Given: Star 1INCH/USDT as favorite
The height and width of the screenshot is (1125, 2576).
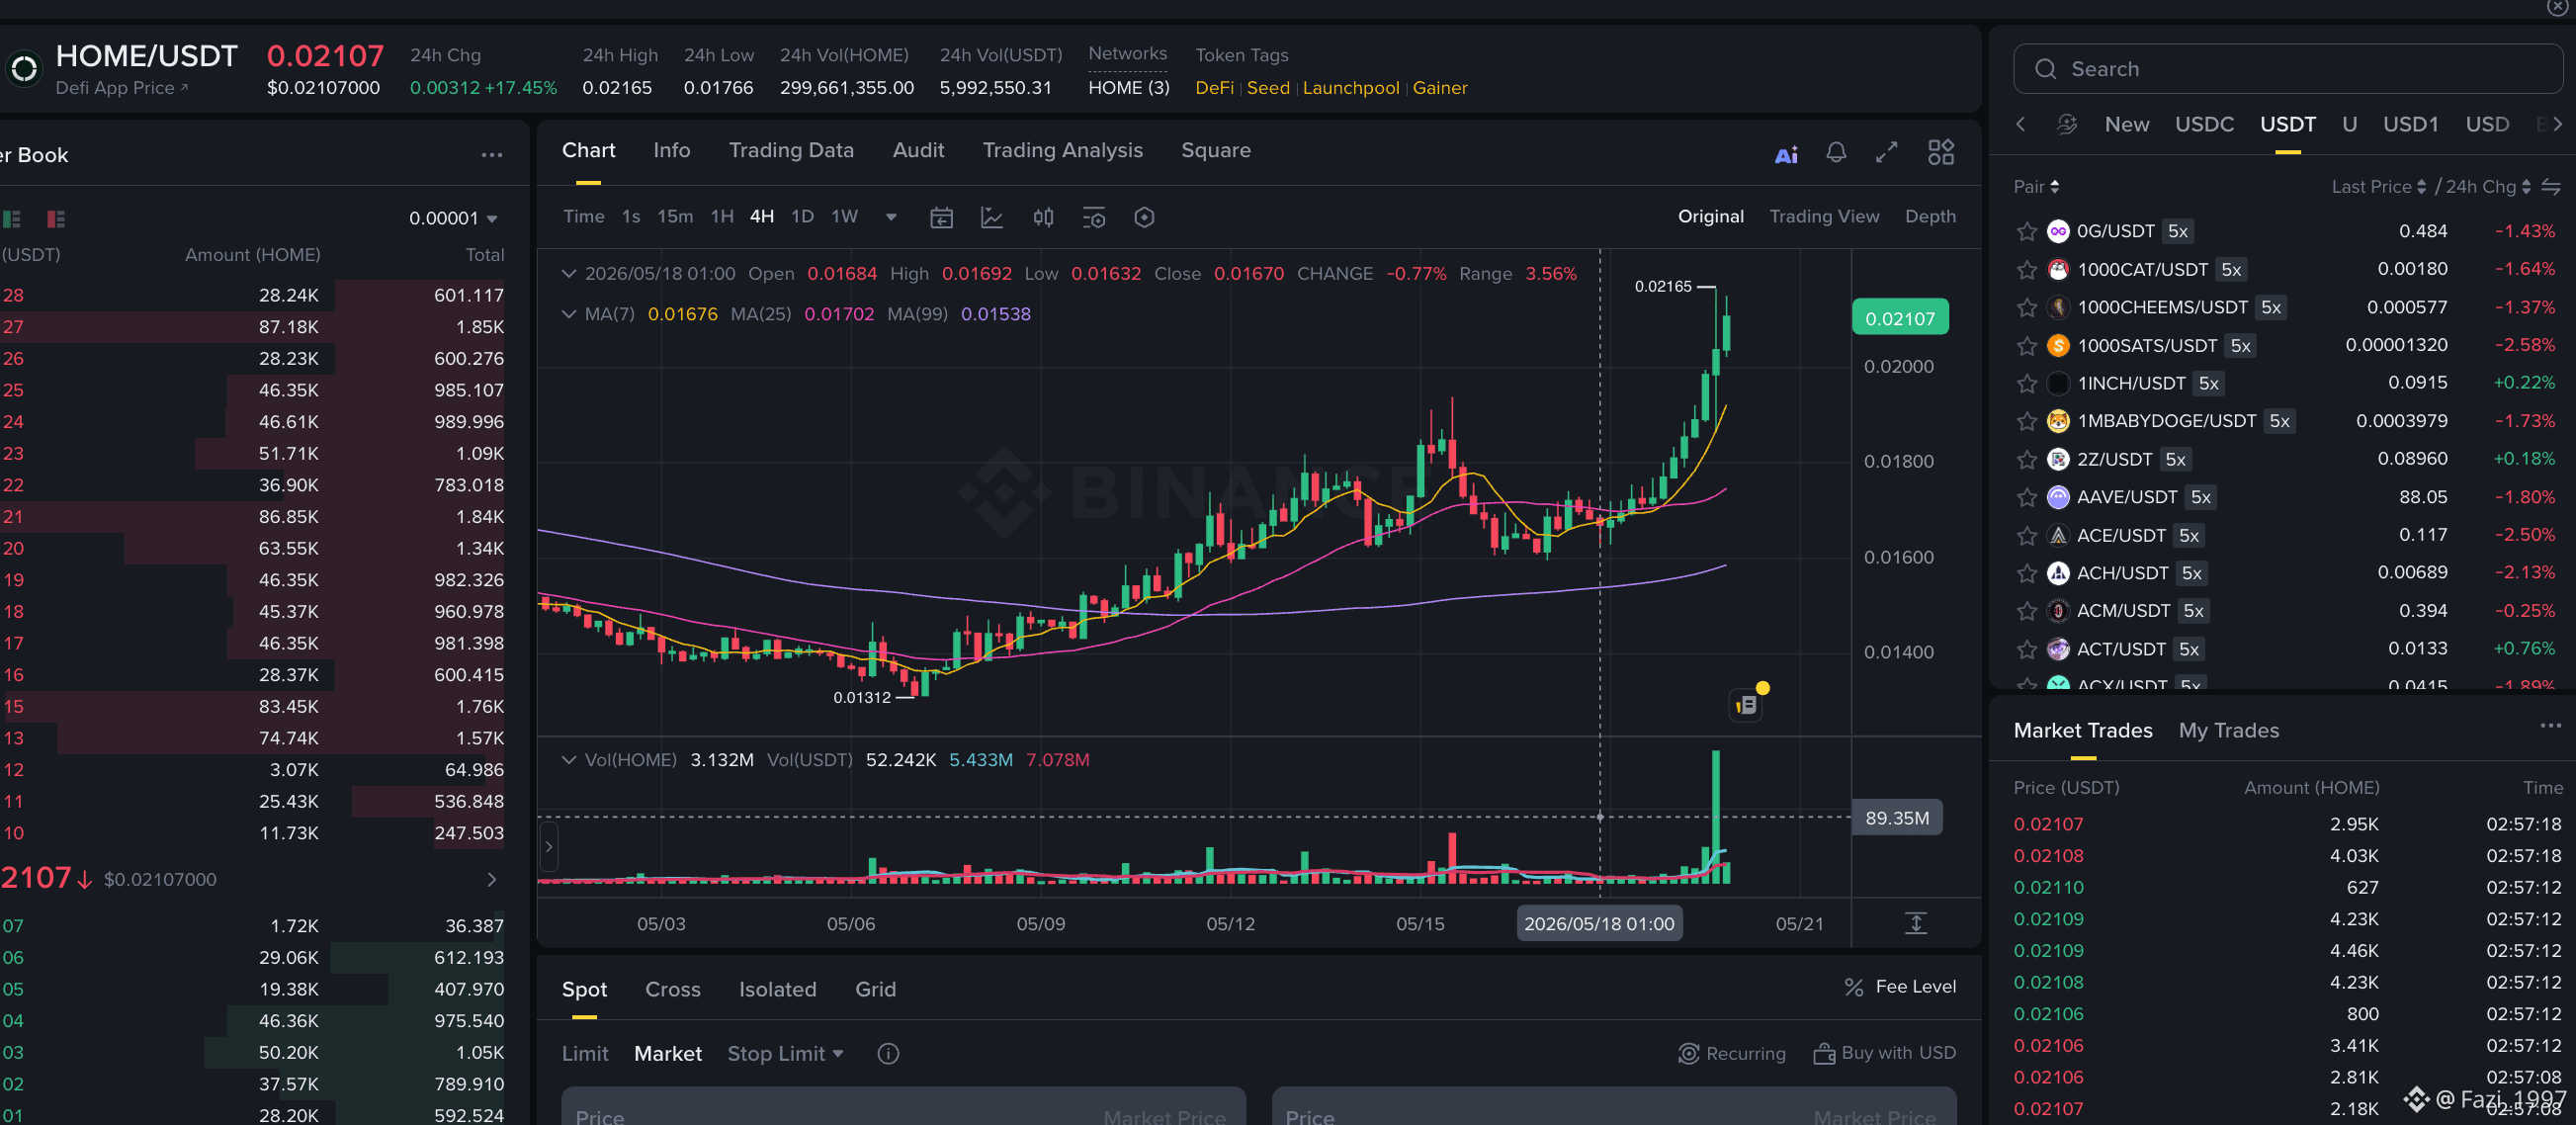Looking at the screenshot, I should tap(2027, 383).
